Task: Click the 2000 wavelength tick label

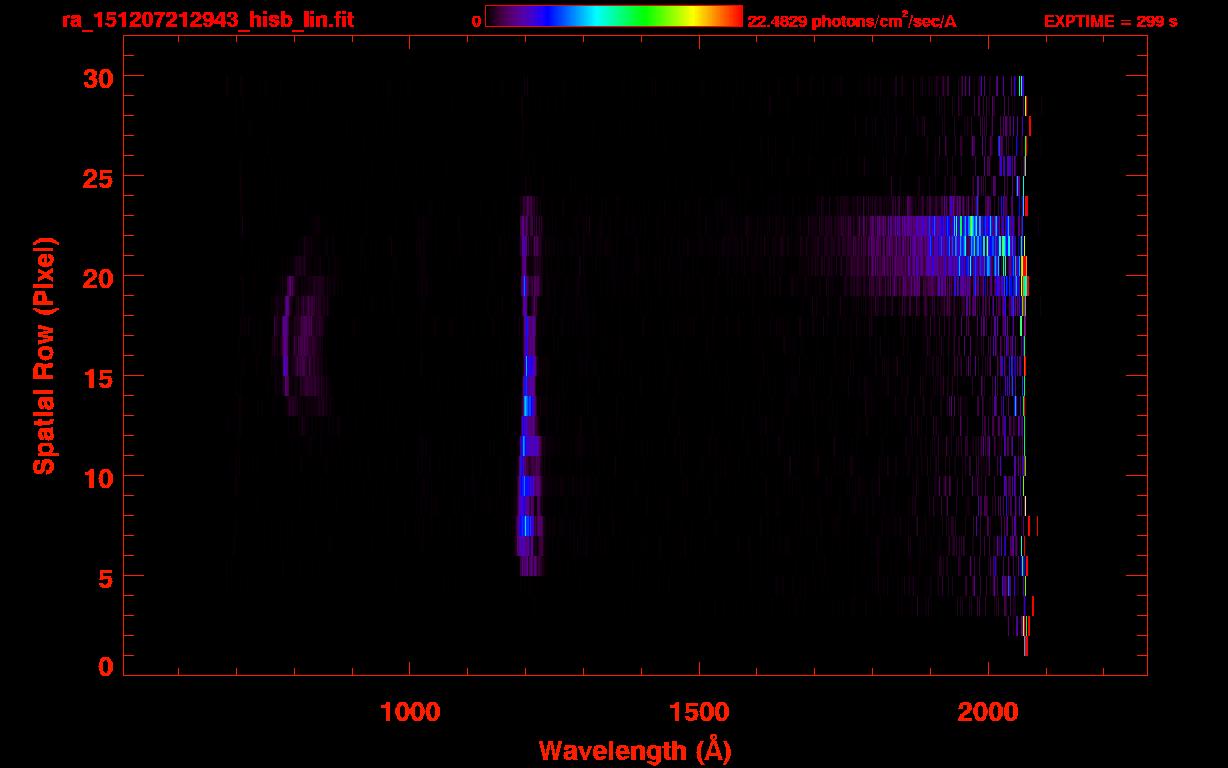Action: [x=988, y=712]
